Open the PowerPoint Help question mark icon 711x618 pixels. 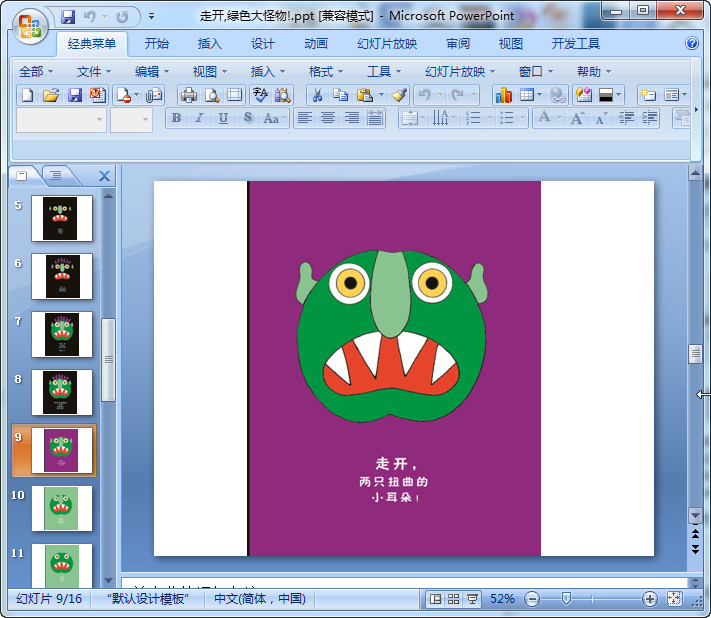(692, 44)
